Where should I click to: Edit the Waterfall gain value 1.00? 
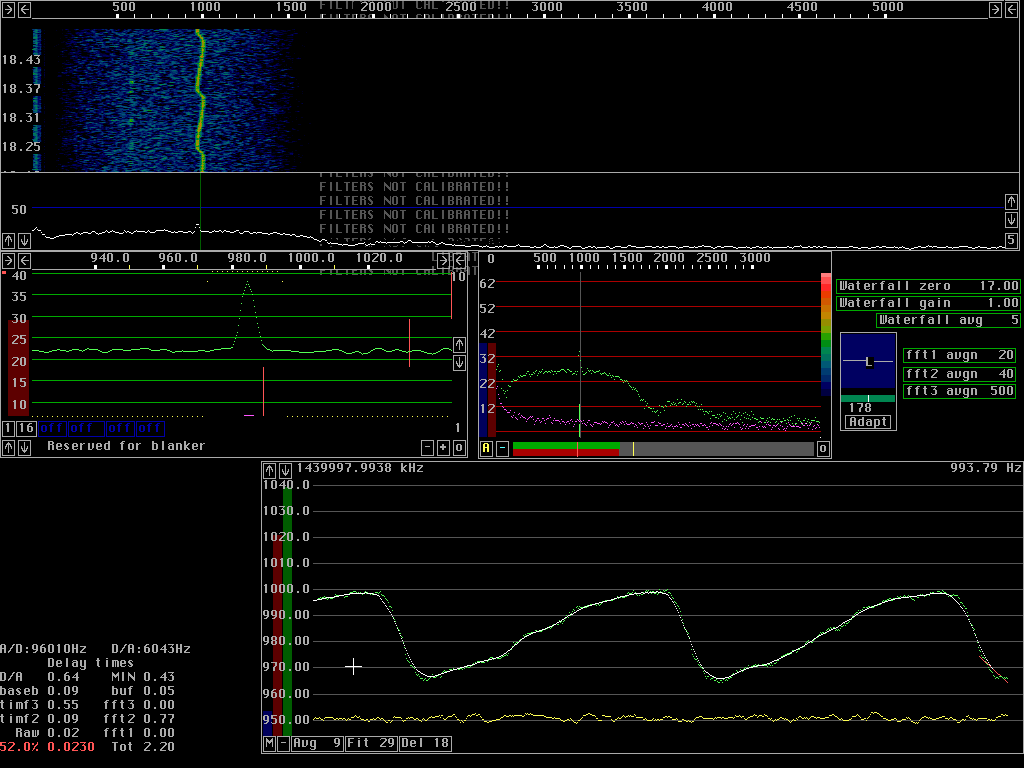pyautogui.click(x=928, y=303)
